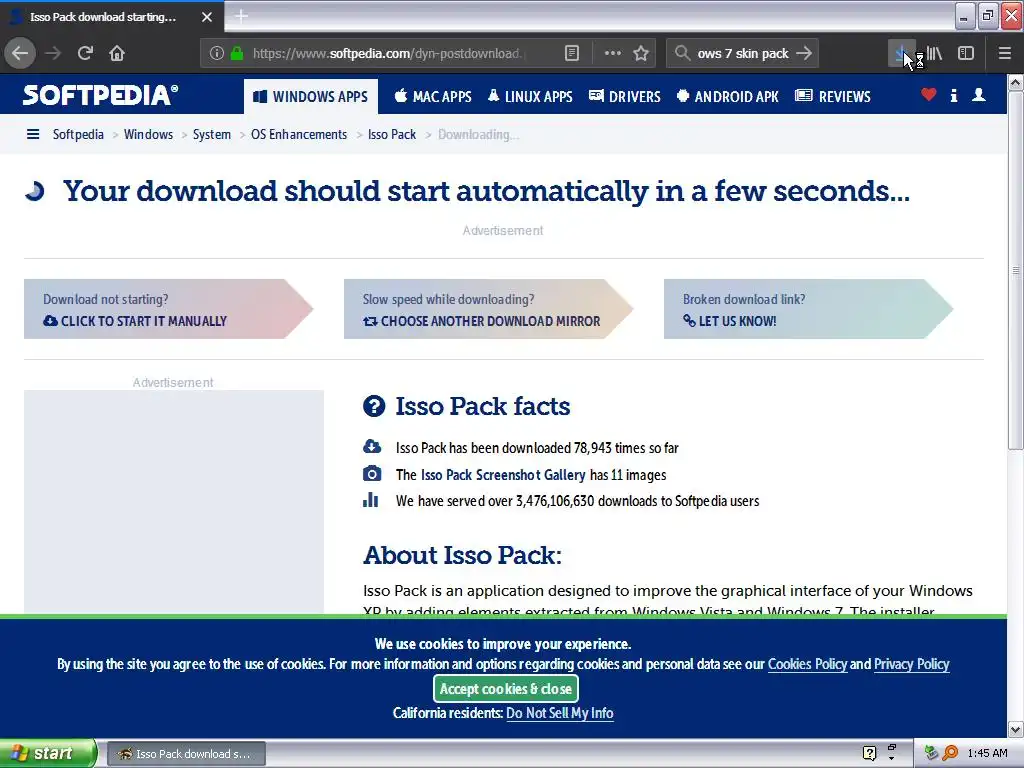Bookmark this page with star icon
Image resolution: width=1024 pixels, height=768 pixels.
tap(641, 53)
